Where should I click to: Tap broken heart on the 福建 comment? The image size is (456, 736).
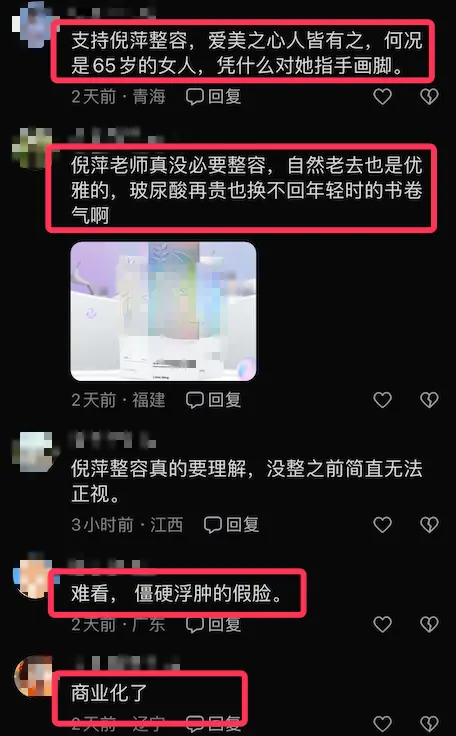click(429, 400)
